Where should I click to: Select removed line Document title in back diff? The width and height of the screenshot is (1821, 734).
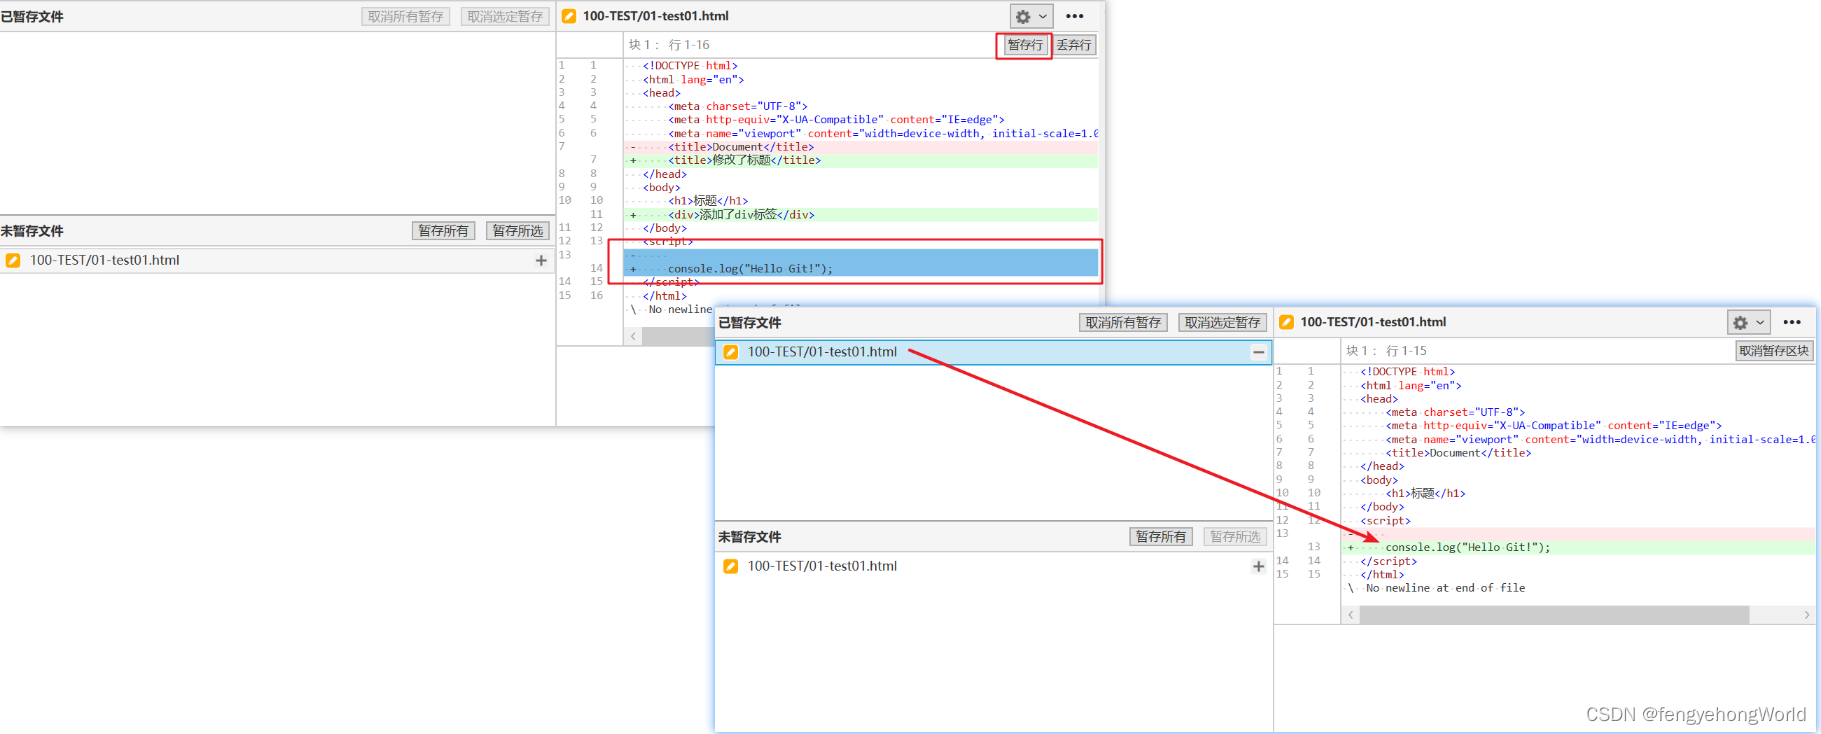861,147
